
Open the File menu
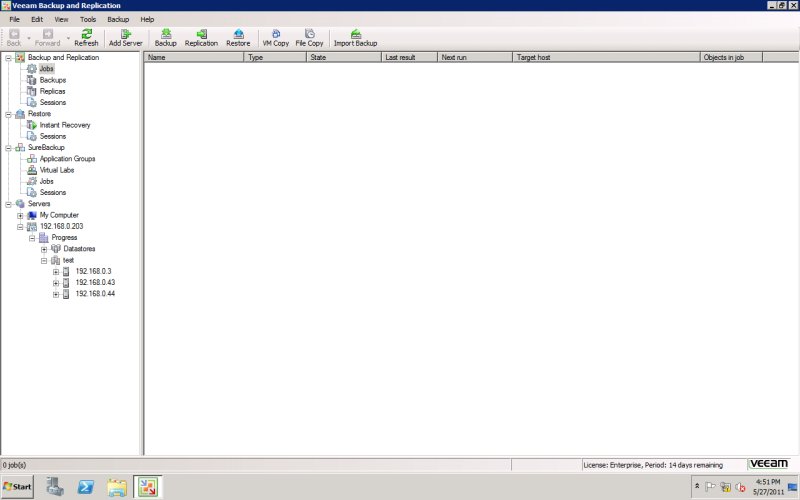pyautogui.click(x=14, y=19)
